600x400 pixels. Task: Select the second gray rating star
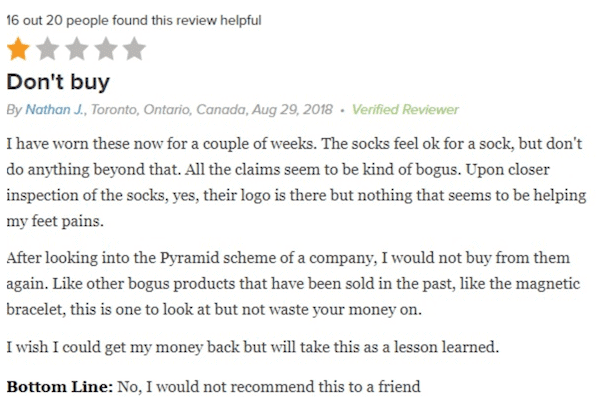(x=47, y=49)
